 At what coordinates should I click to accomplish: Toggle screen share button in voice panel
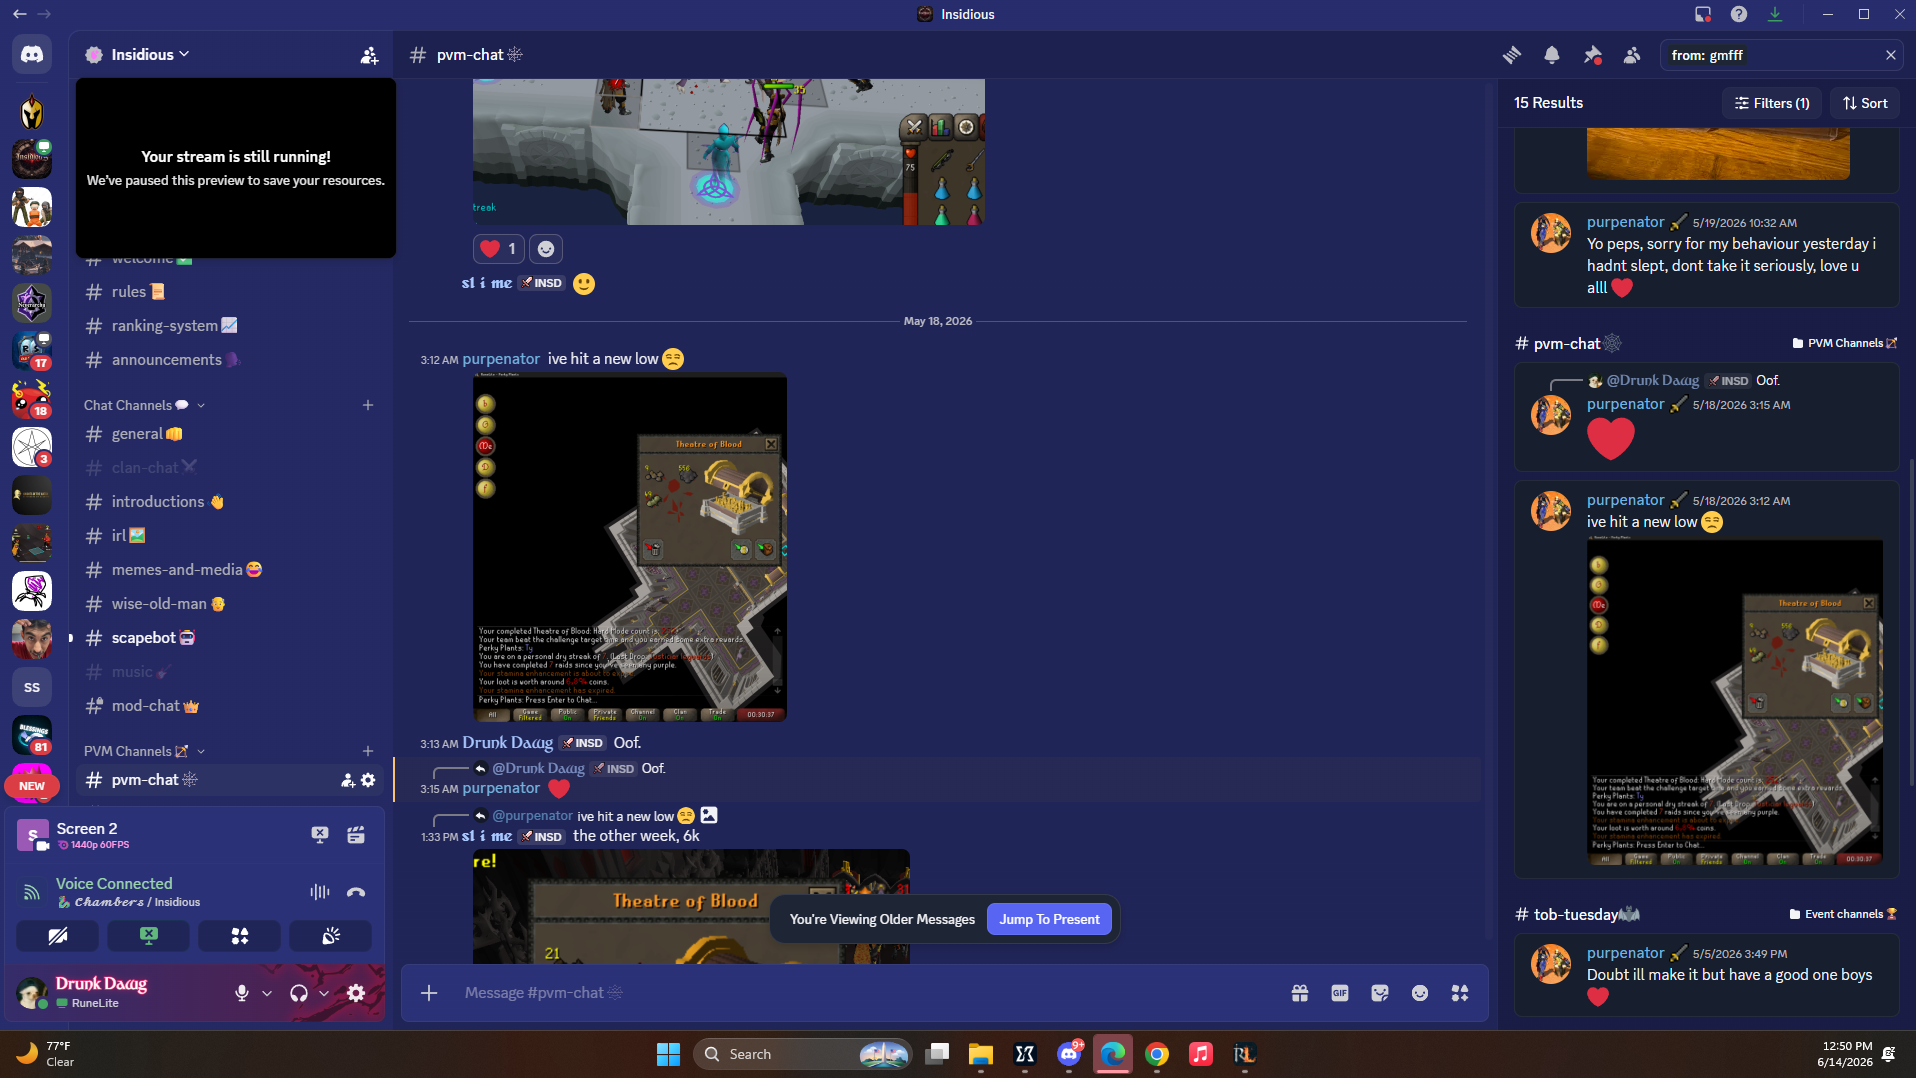click(149, 936)
